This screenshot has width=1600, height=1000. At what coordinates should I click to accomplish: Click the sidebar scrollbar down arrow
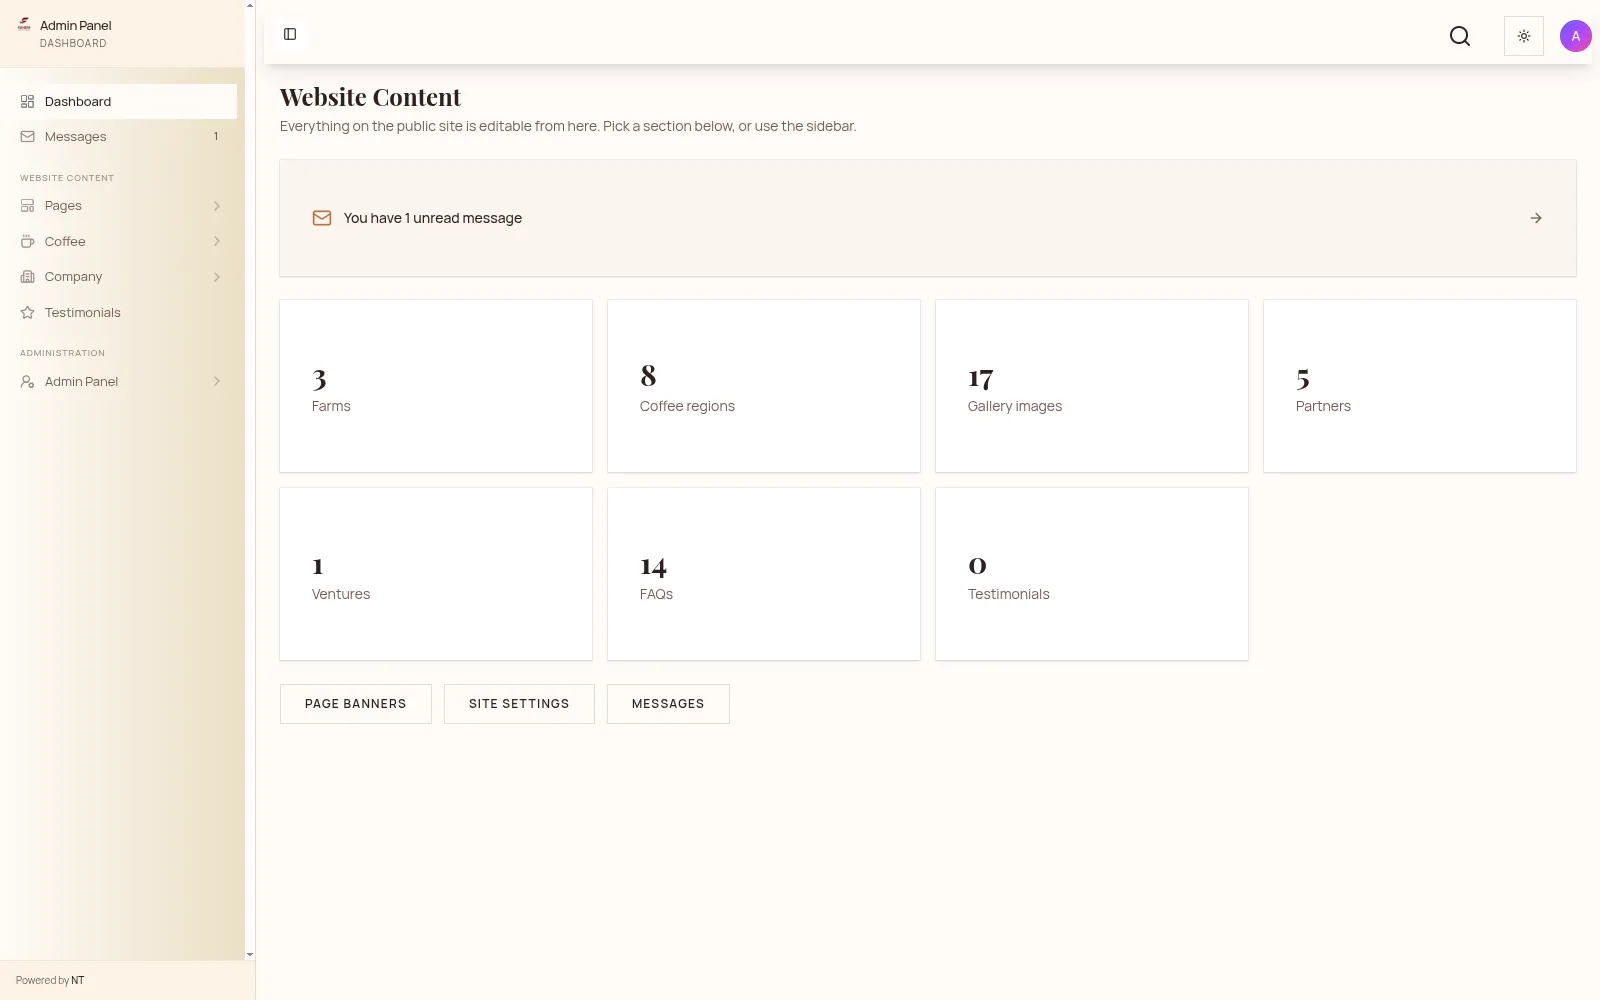[x=250, y=955]
